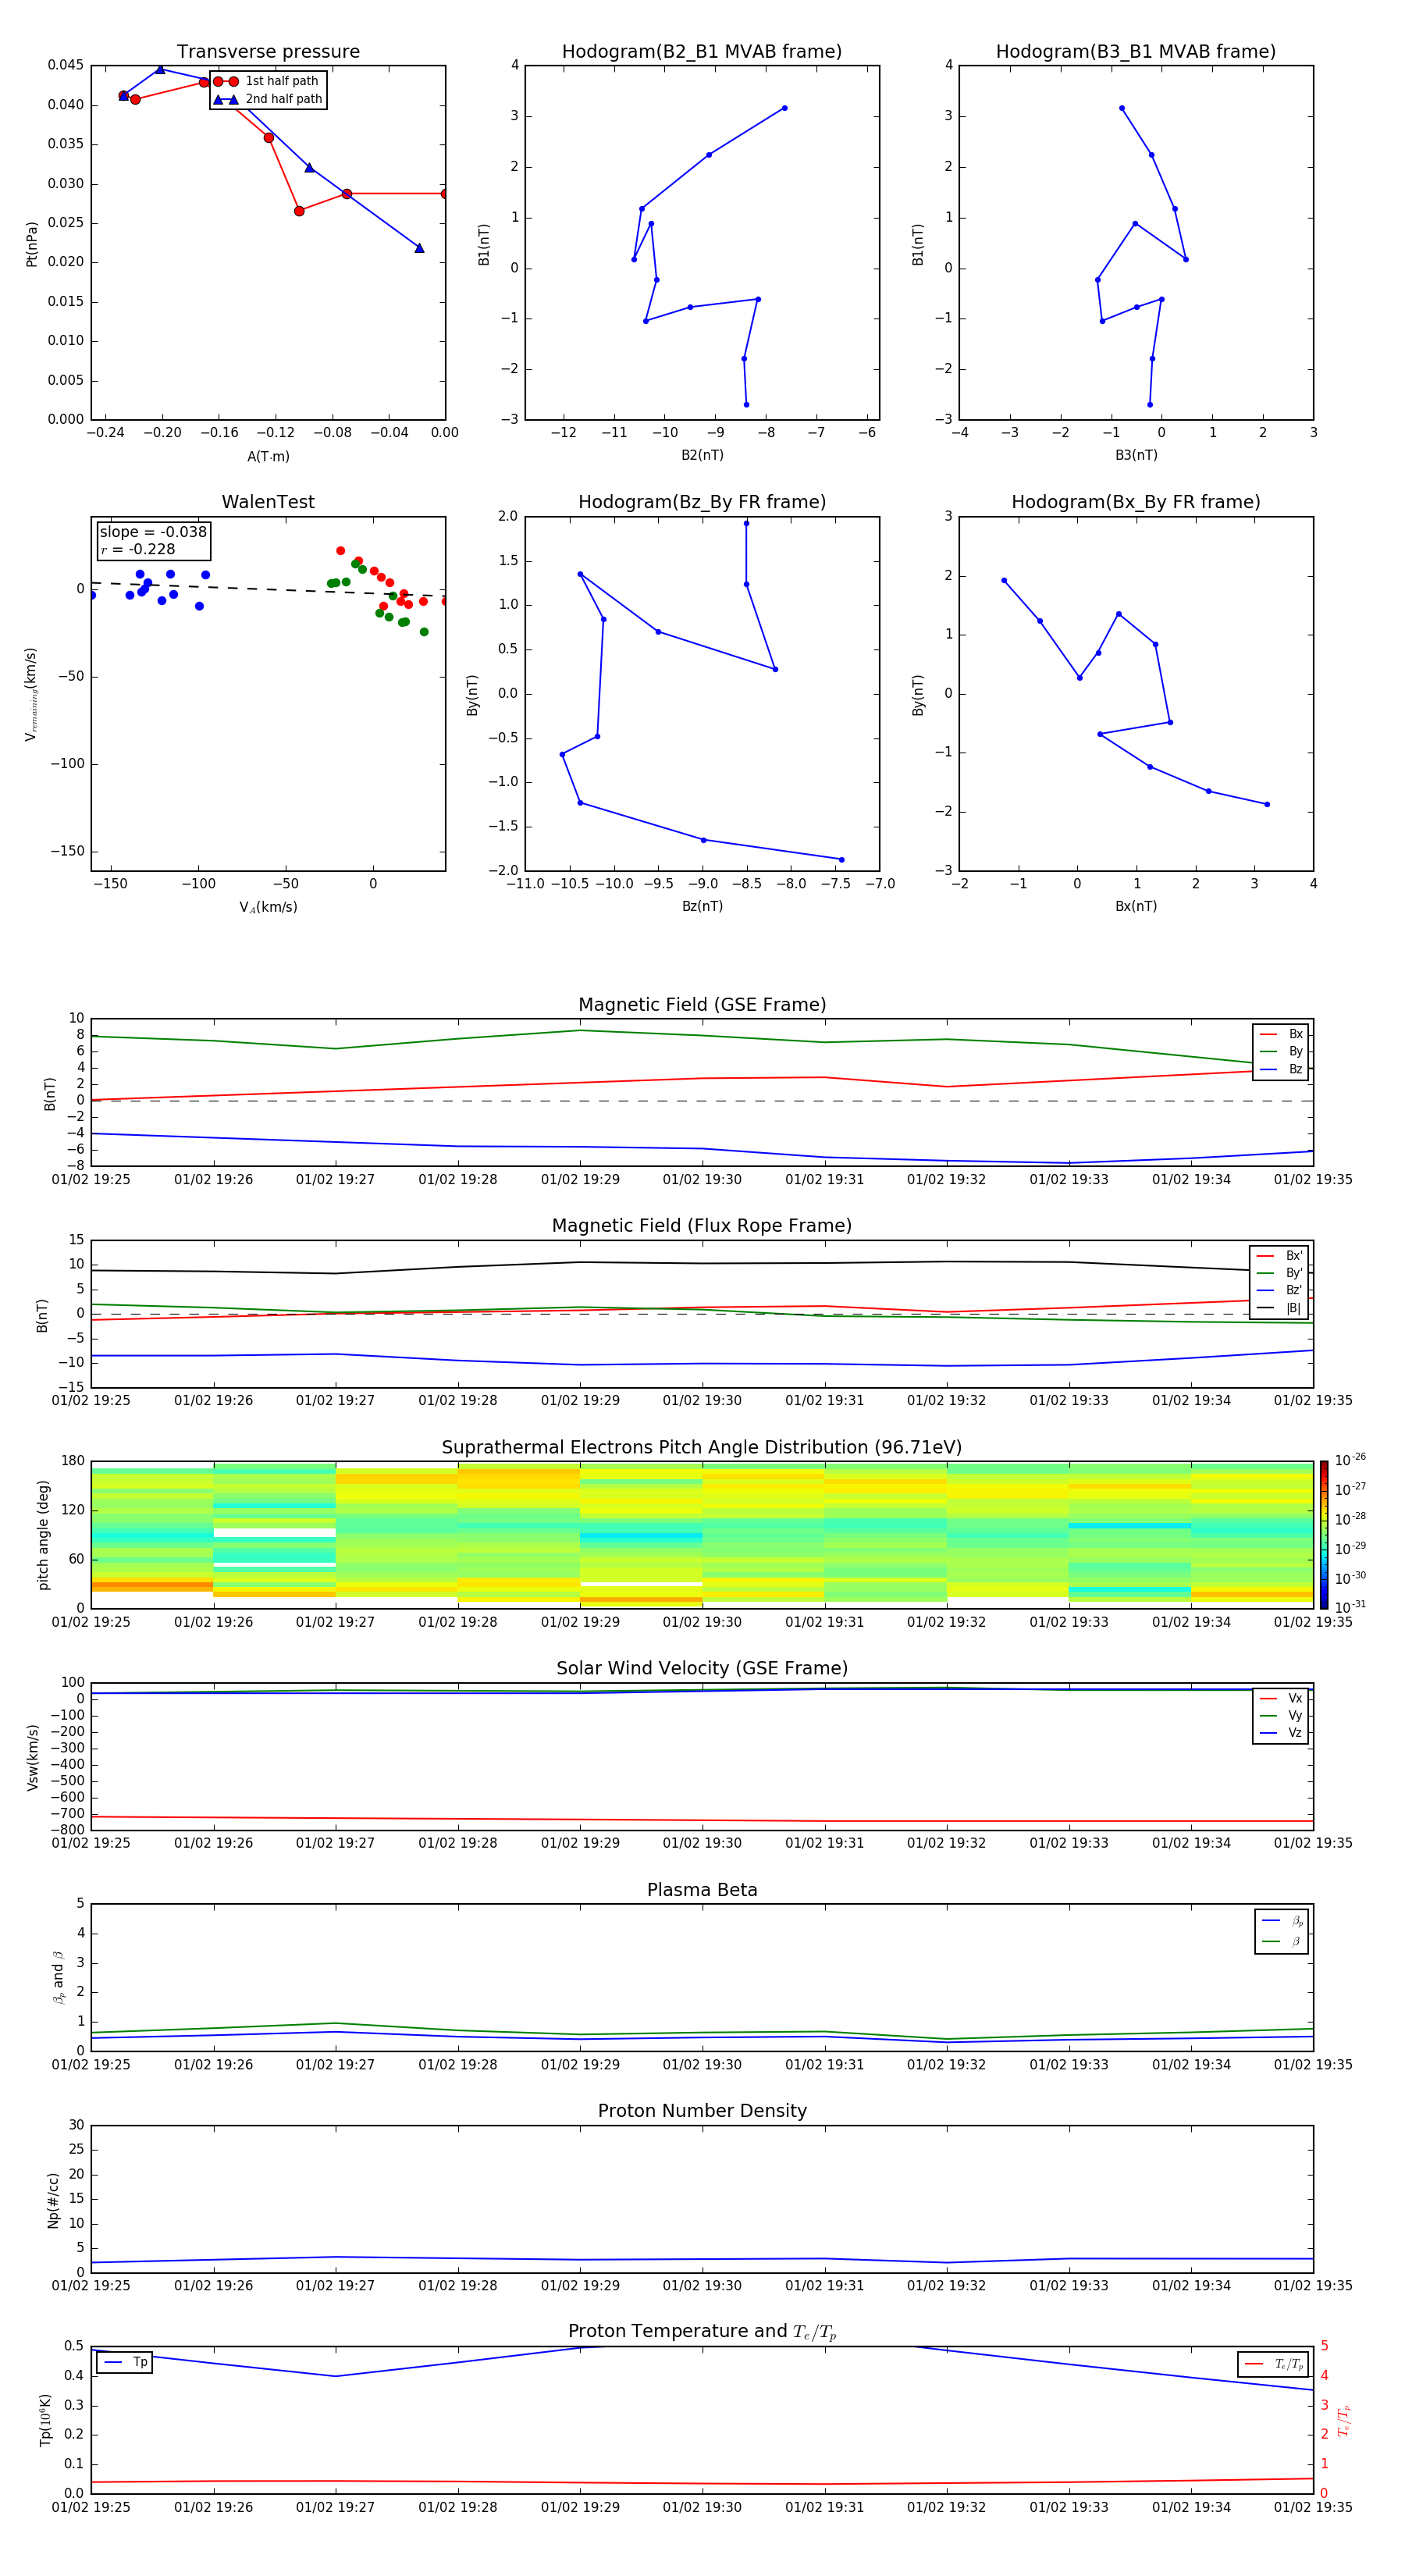Click the "Bx'" legend entry in Flux Rope panel
The height and width of the screenshot is (2576, 1405).
[x=1280, y=1256]
